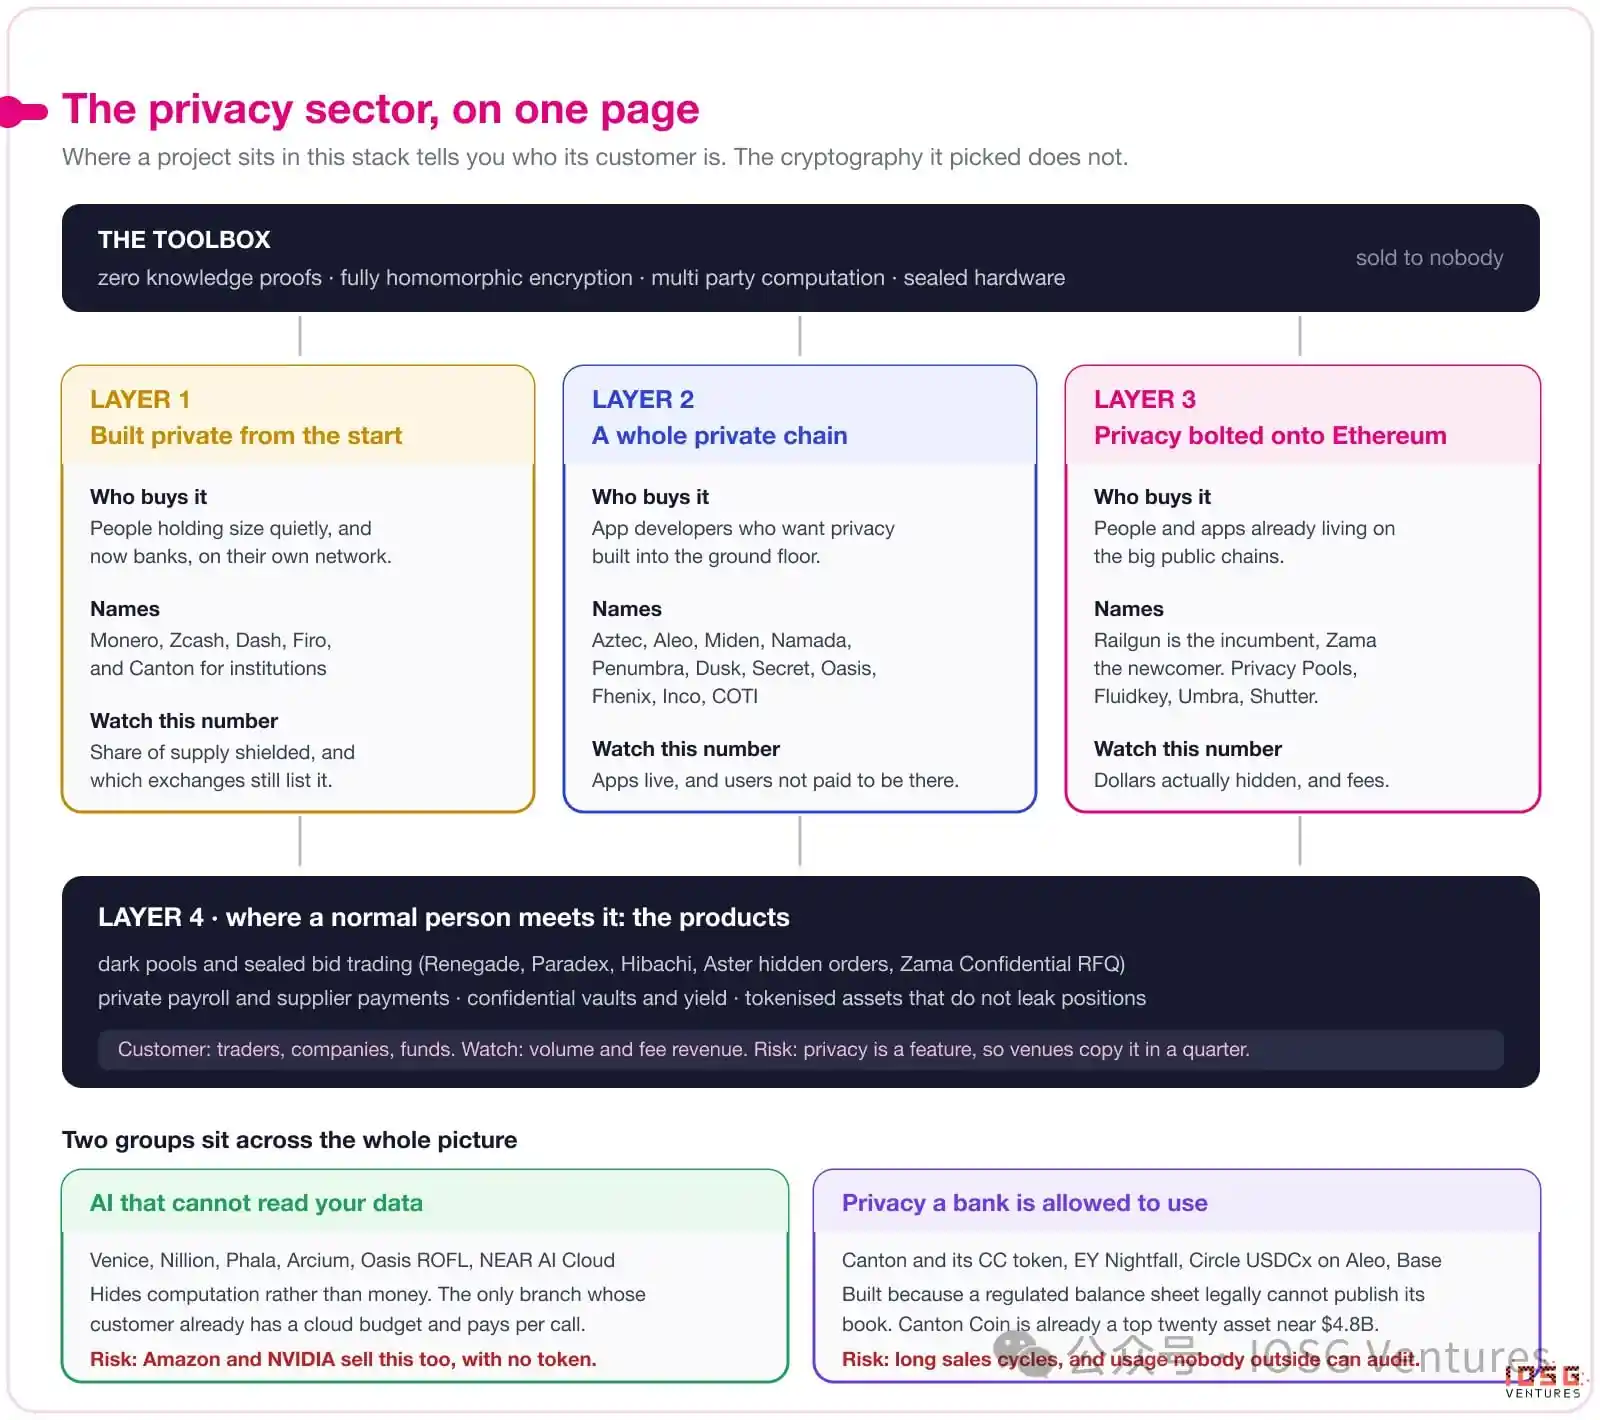Click the LAYER 4 products heading

tap(444, 917)
